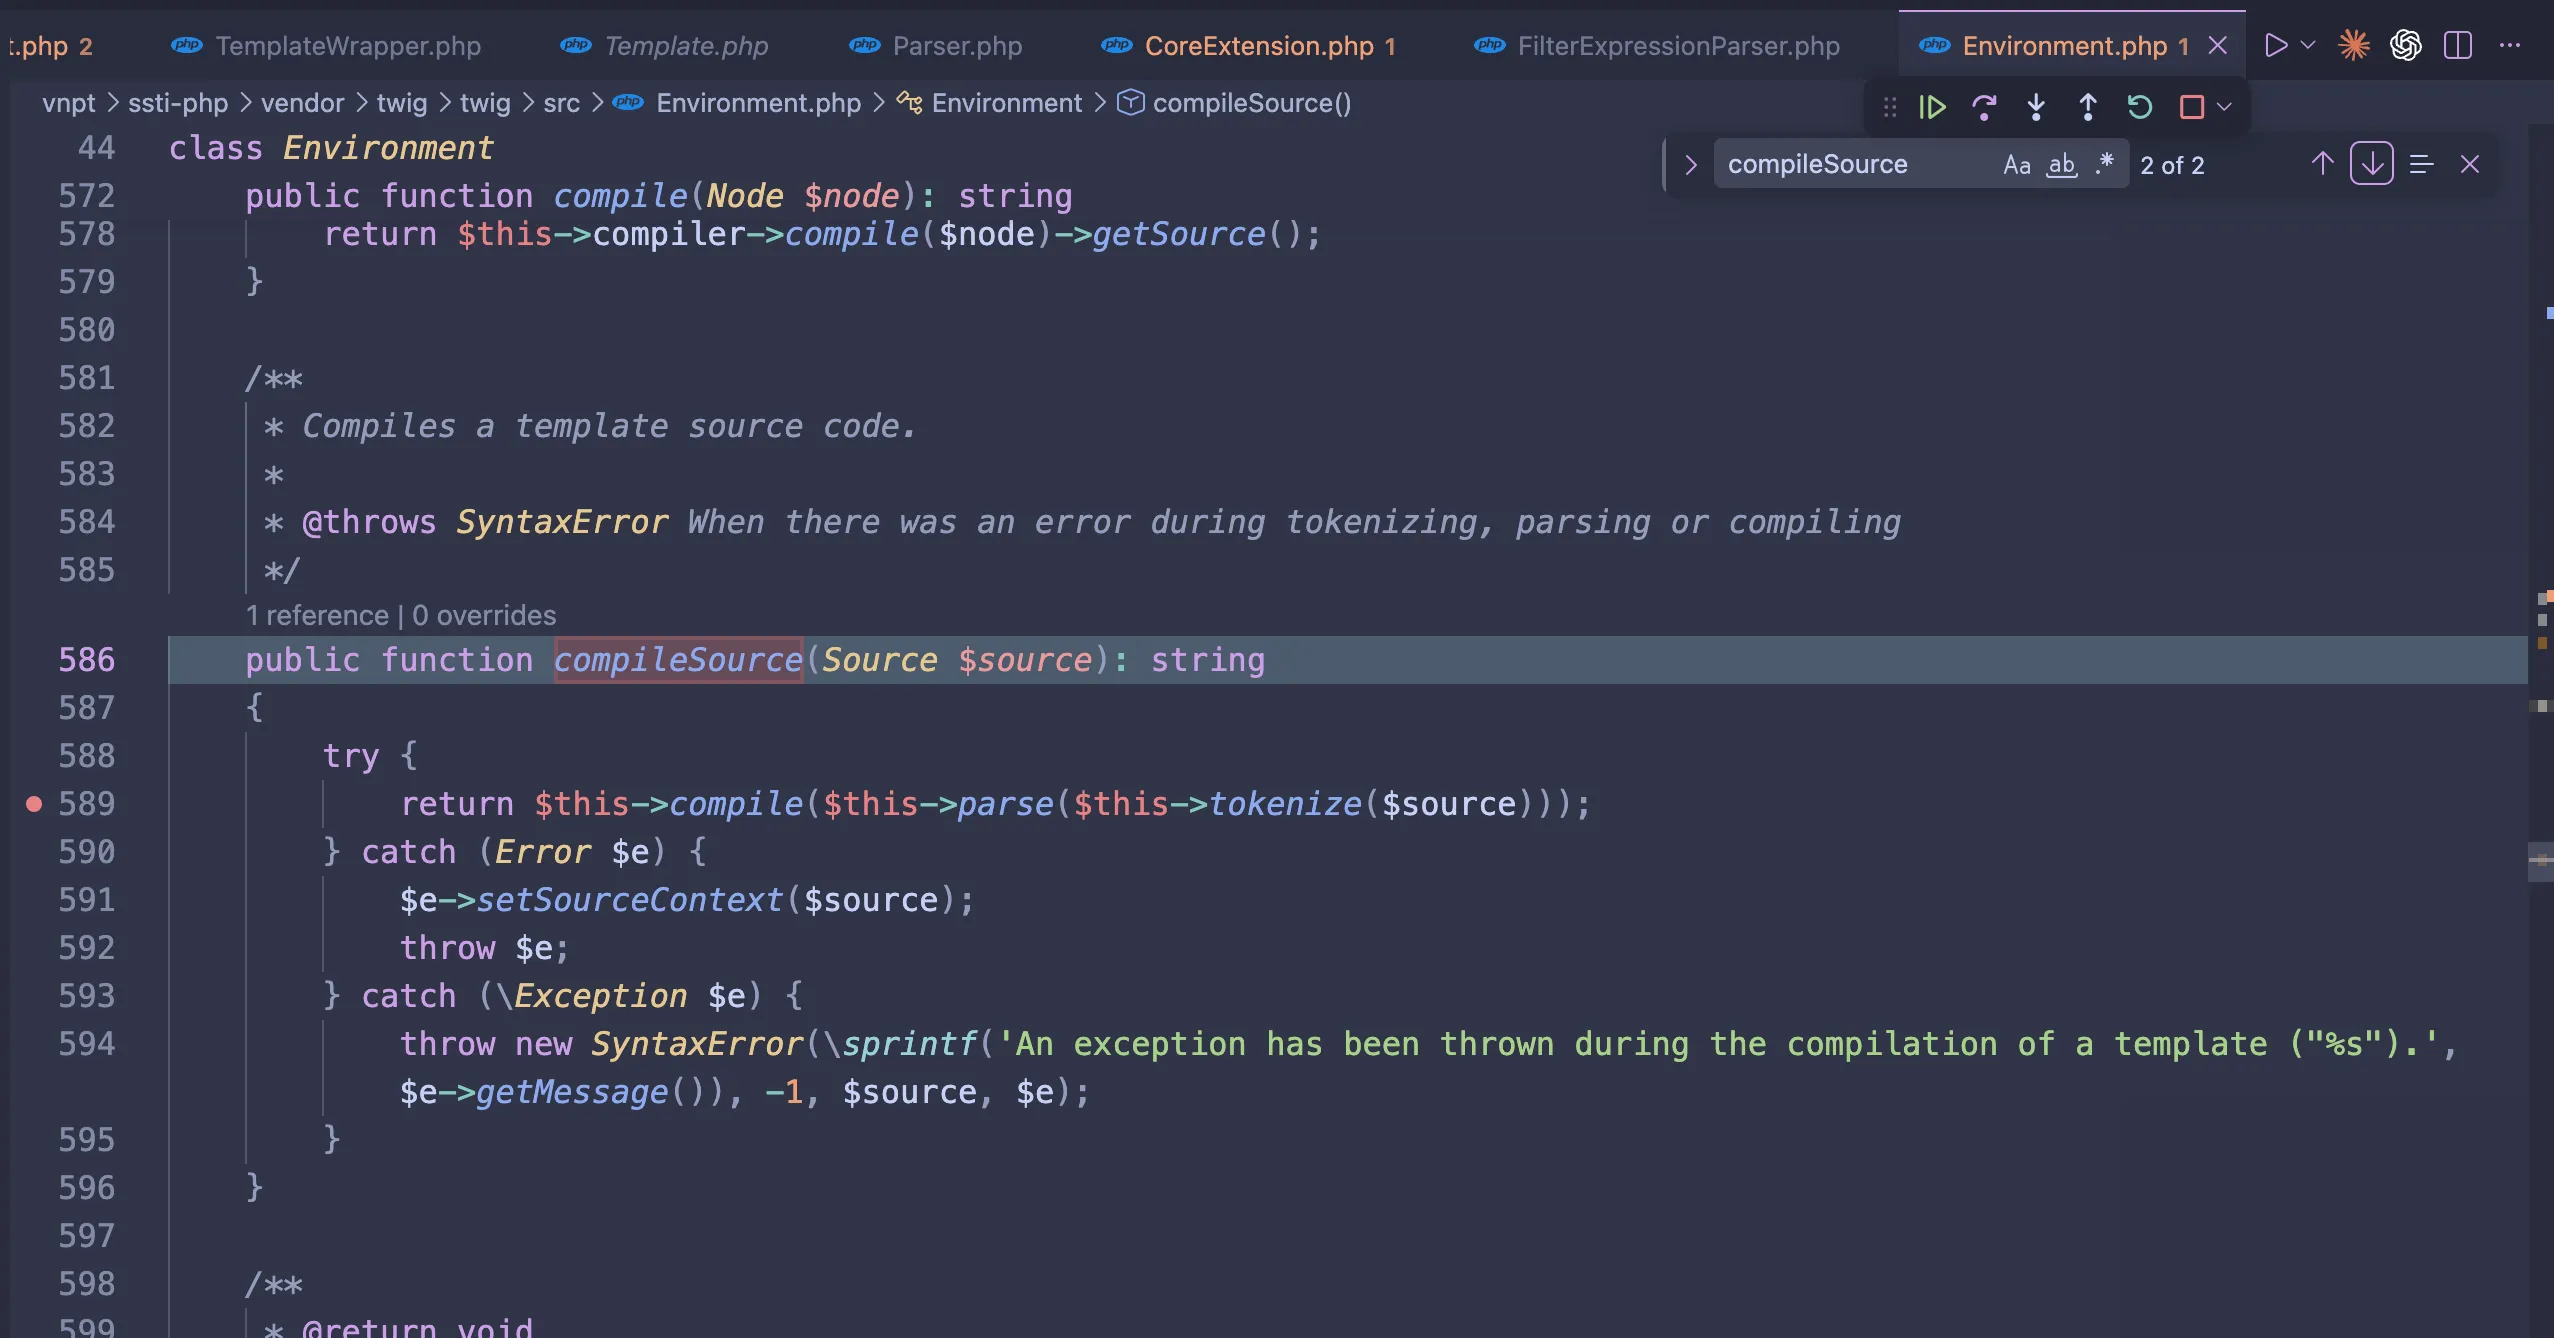Go to previous find match
The height and width of the screenshot is (1338, 2554).
2323,164
